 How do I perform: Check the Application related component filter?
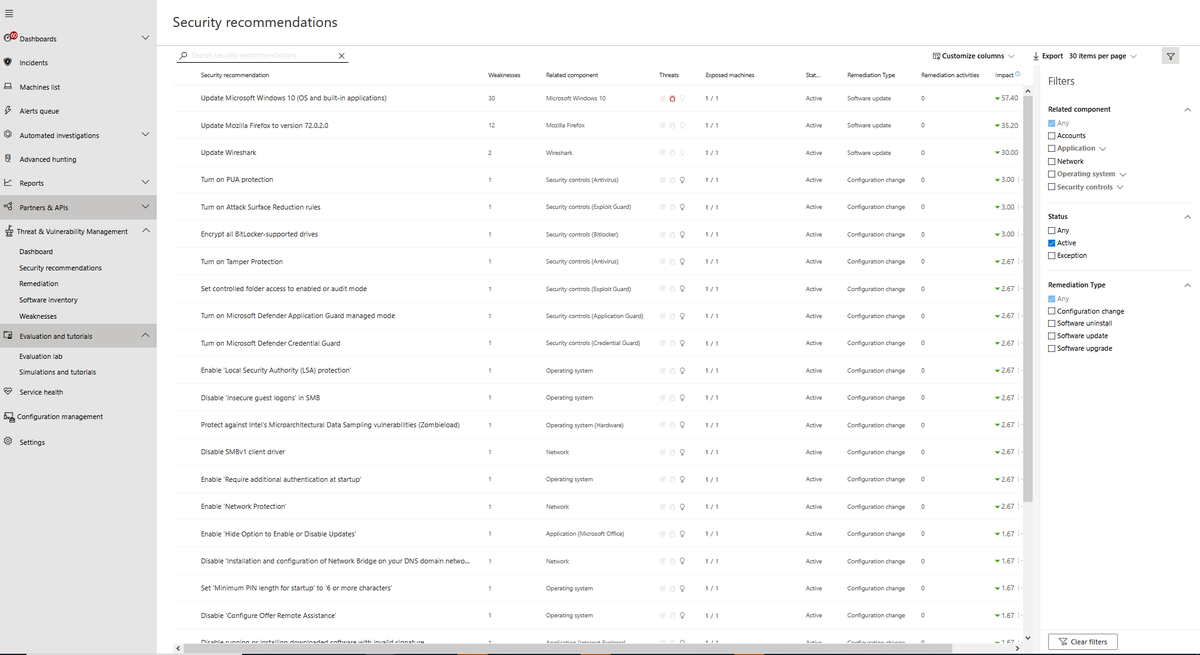pos(1051,148)
